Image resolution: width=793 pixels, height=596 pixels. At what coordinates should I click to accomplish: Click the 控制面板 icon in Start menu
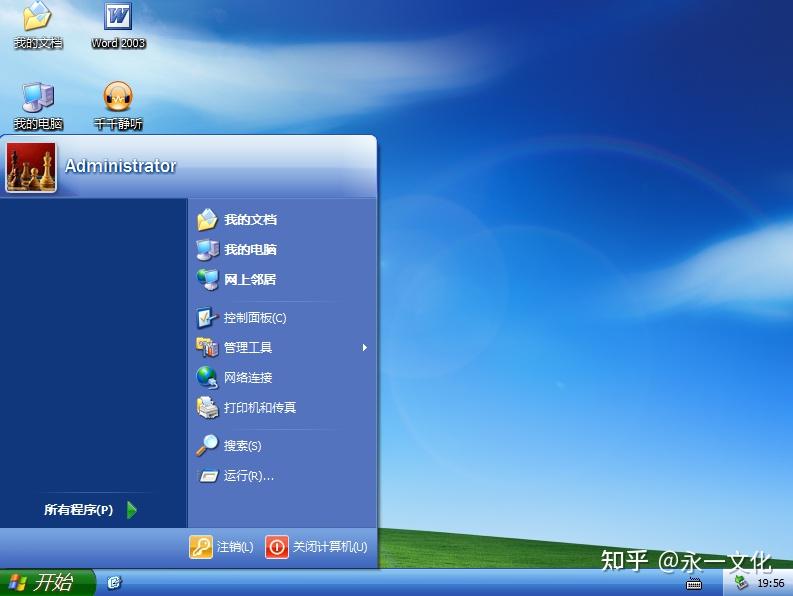pos(207,318)
